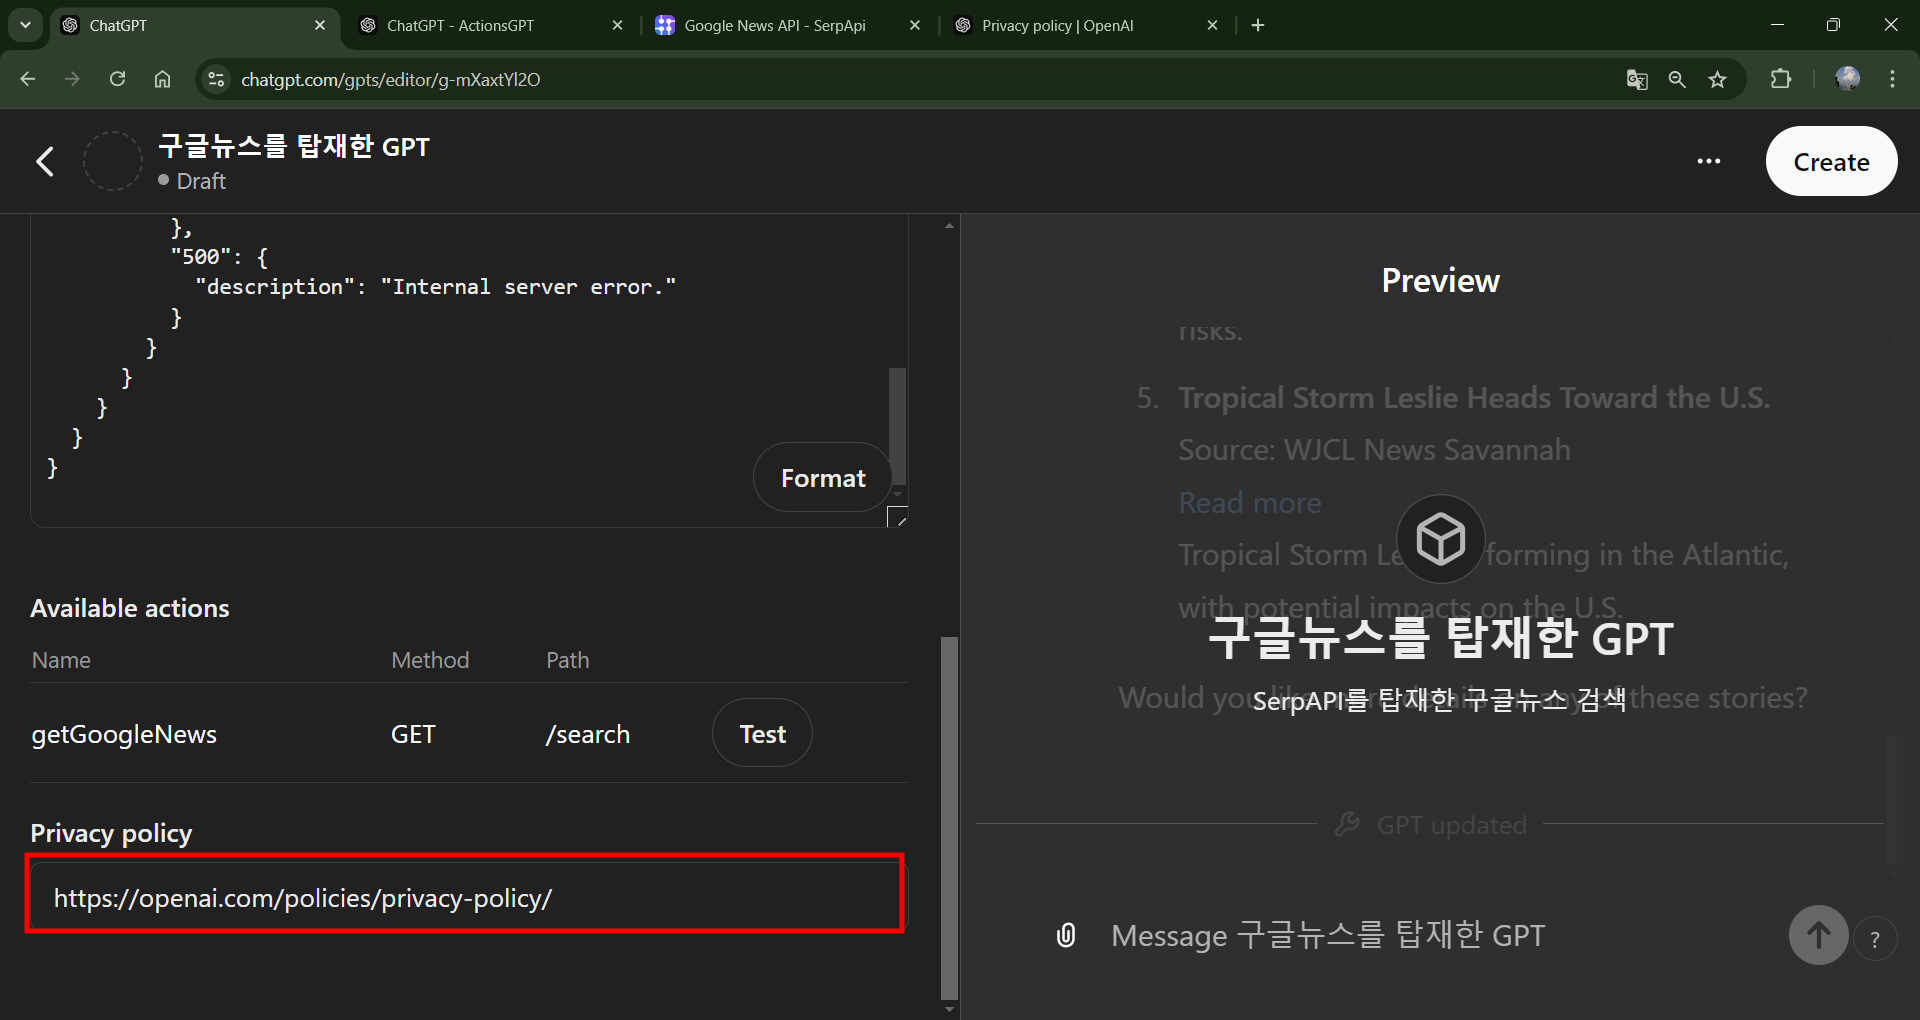Click the Draft status label
The width and height of the screenshot is (1920, 1020).
[201, 181]
